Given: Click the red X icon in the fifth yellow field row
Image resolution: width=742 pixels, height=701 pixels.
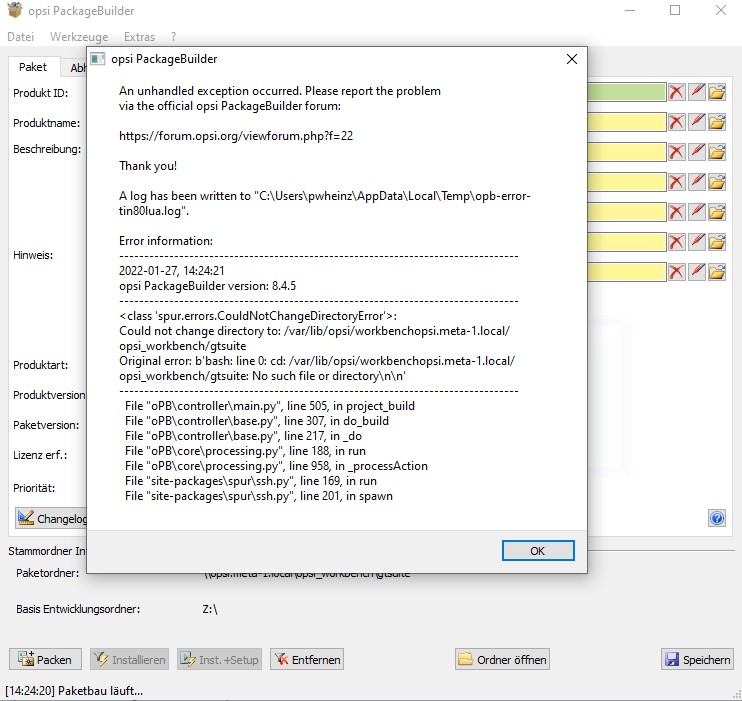Looking at the screenshot, I should [x=677, y=242].
